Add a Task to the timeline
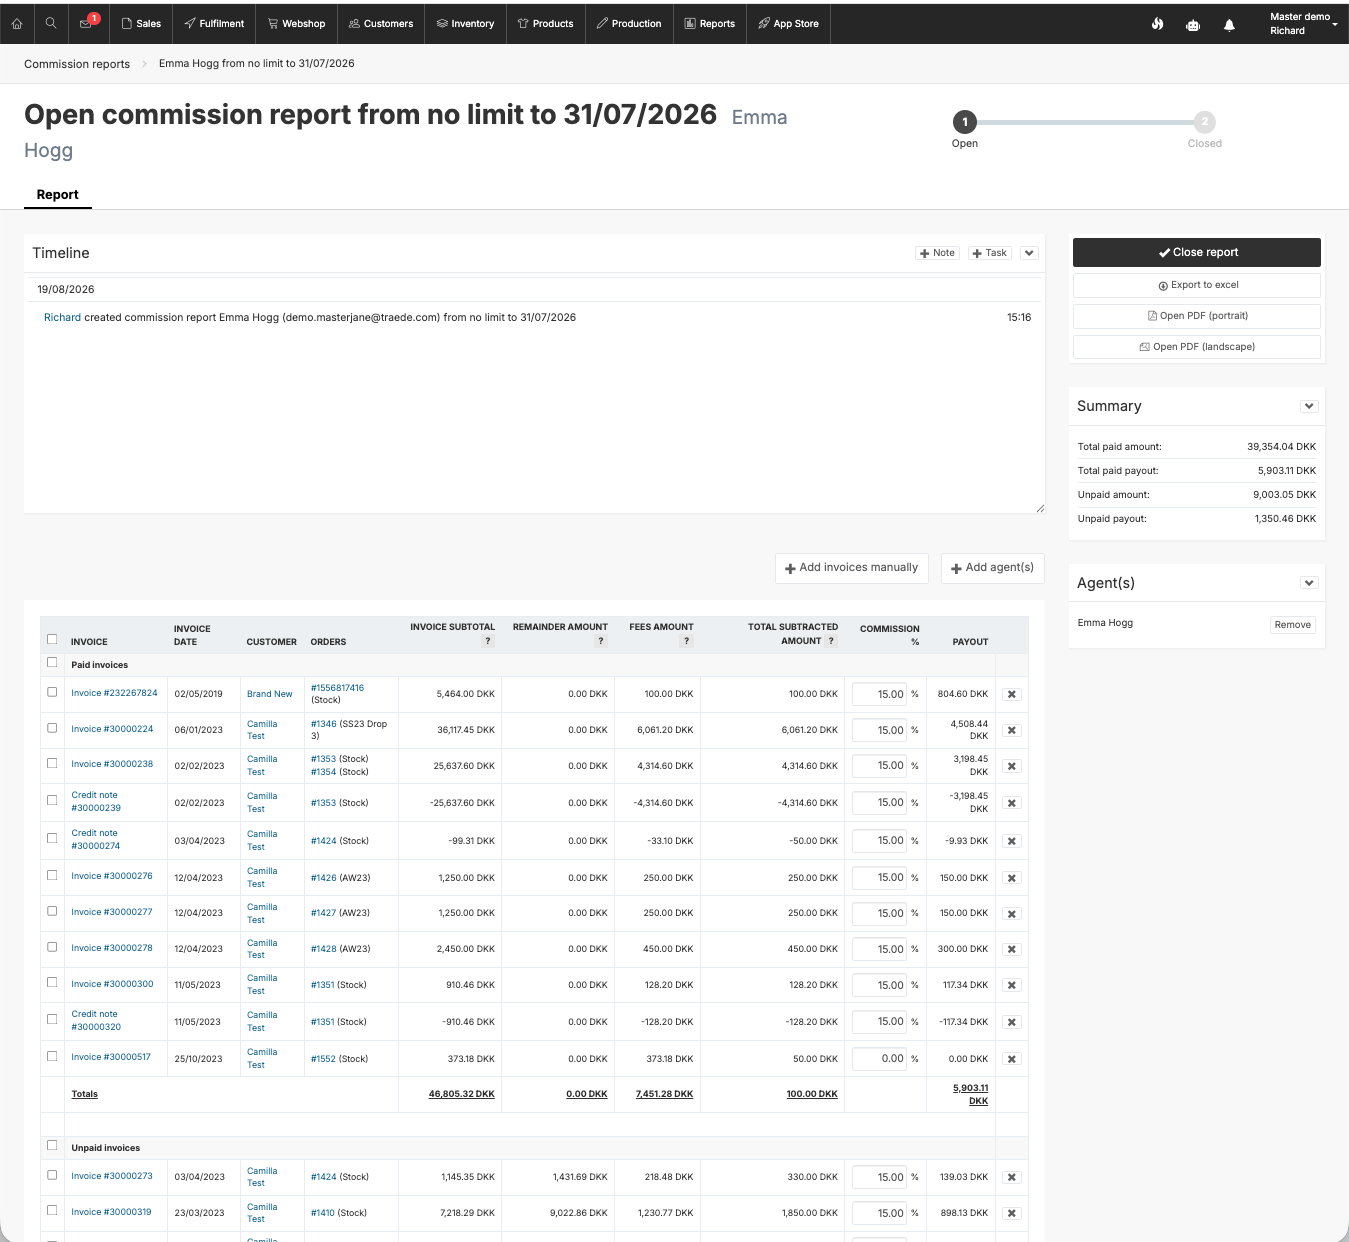 point(990,253)
